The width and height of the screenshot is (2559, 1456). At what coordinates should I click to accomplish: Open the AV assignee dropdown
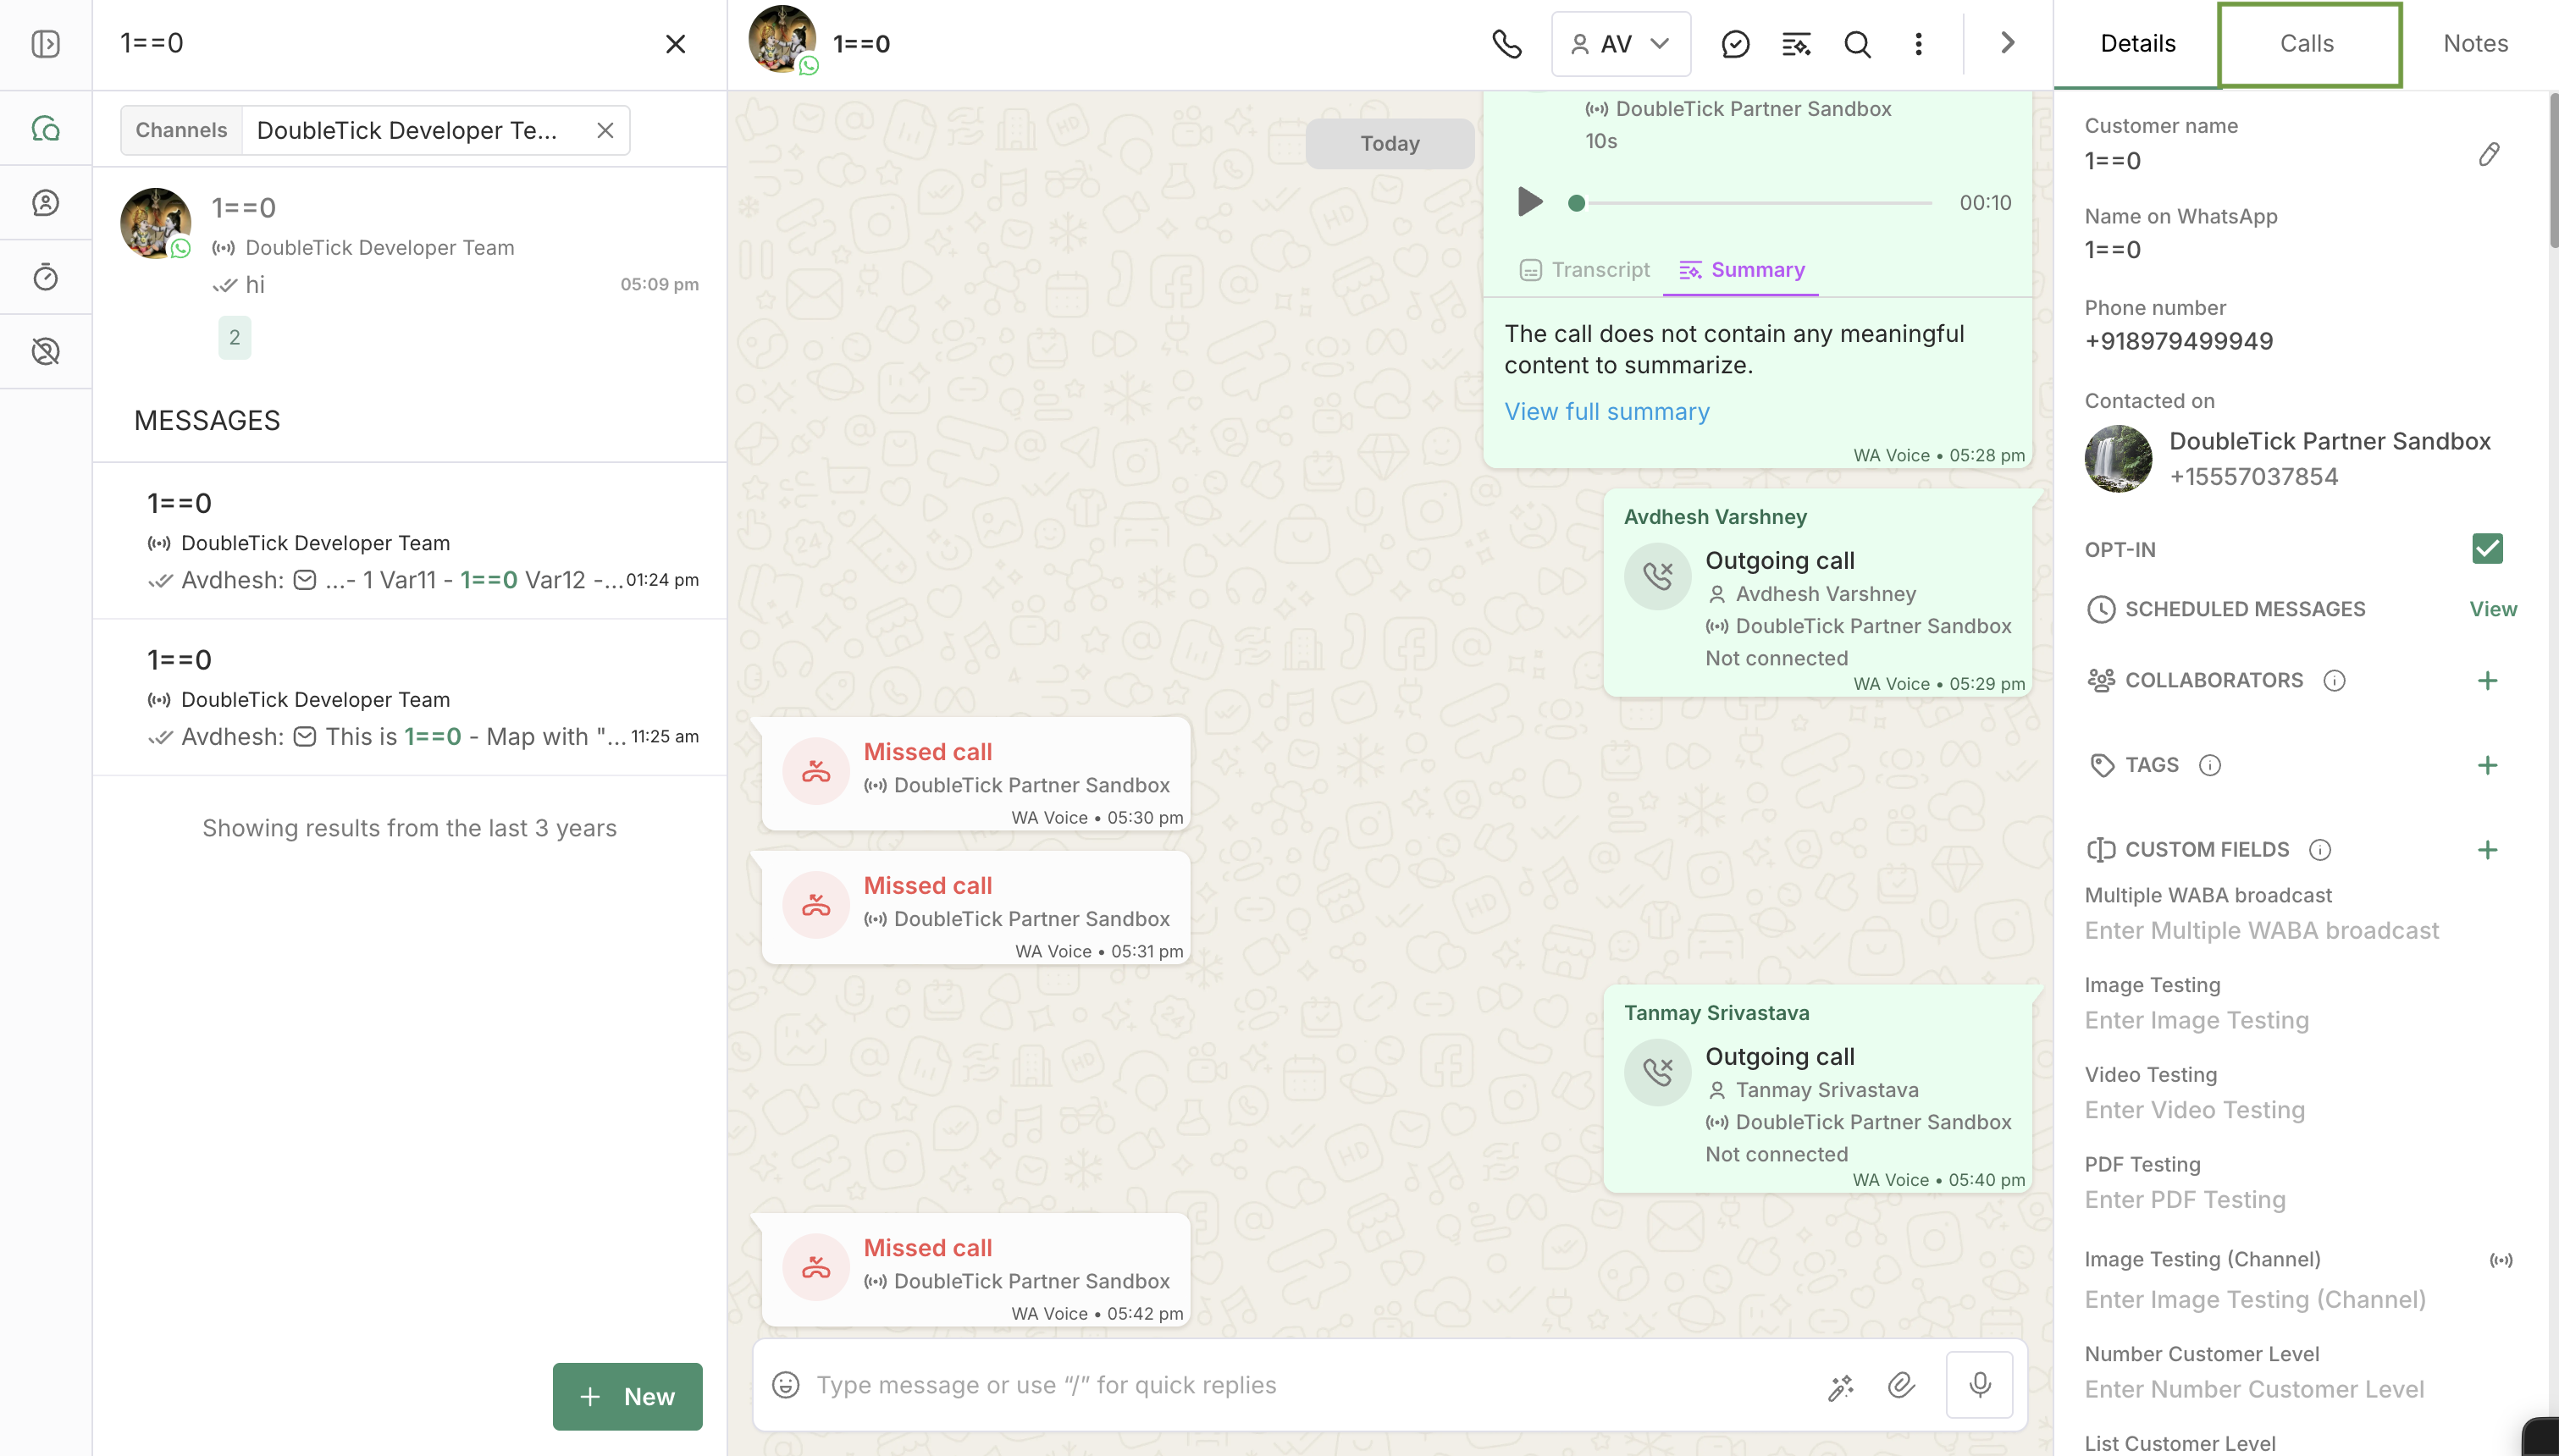(x=1621, y=44)
